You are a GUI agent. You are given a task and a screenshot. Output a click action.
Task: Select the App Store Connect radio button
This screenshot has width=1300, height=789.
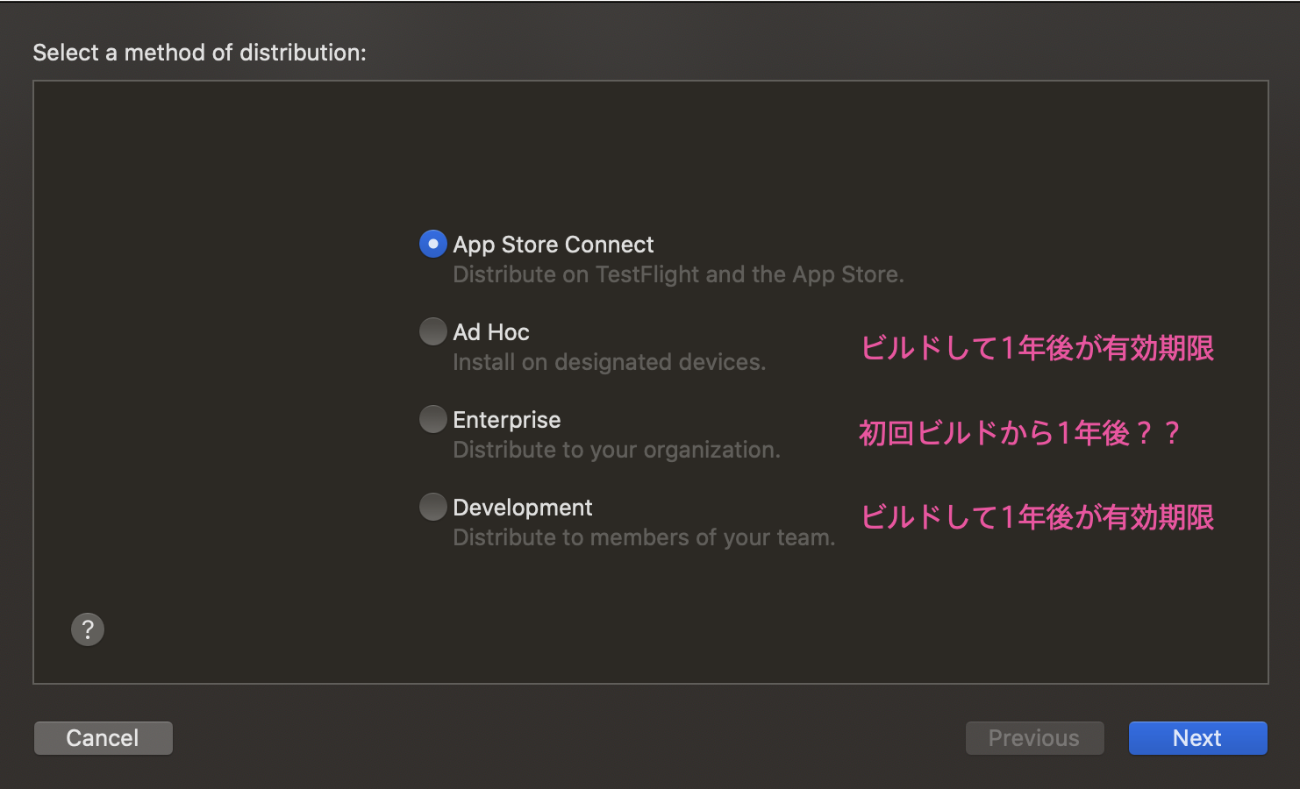(433, 244)
